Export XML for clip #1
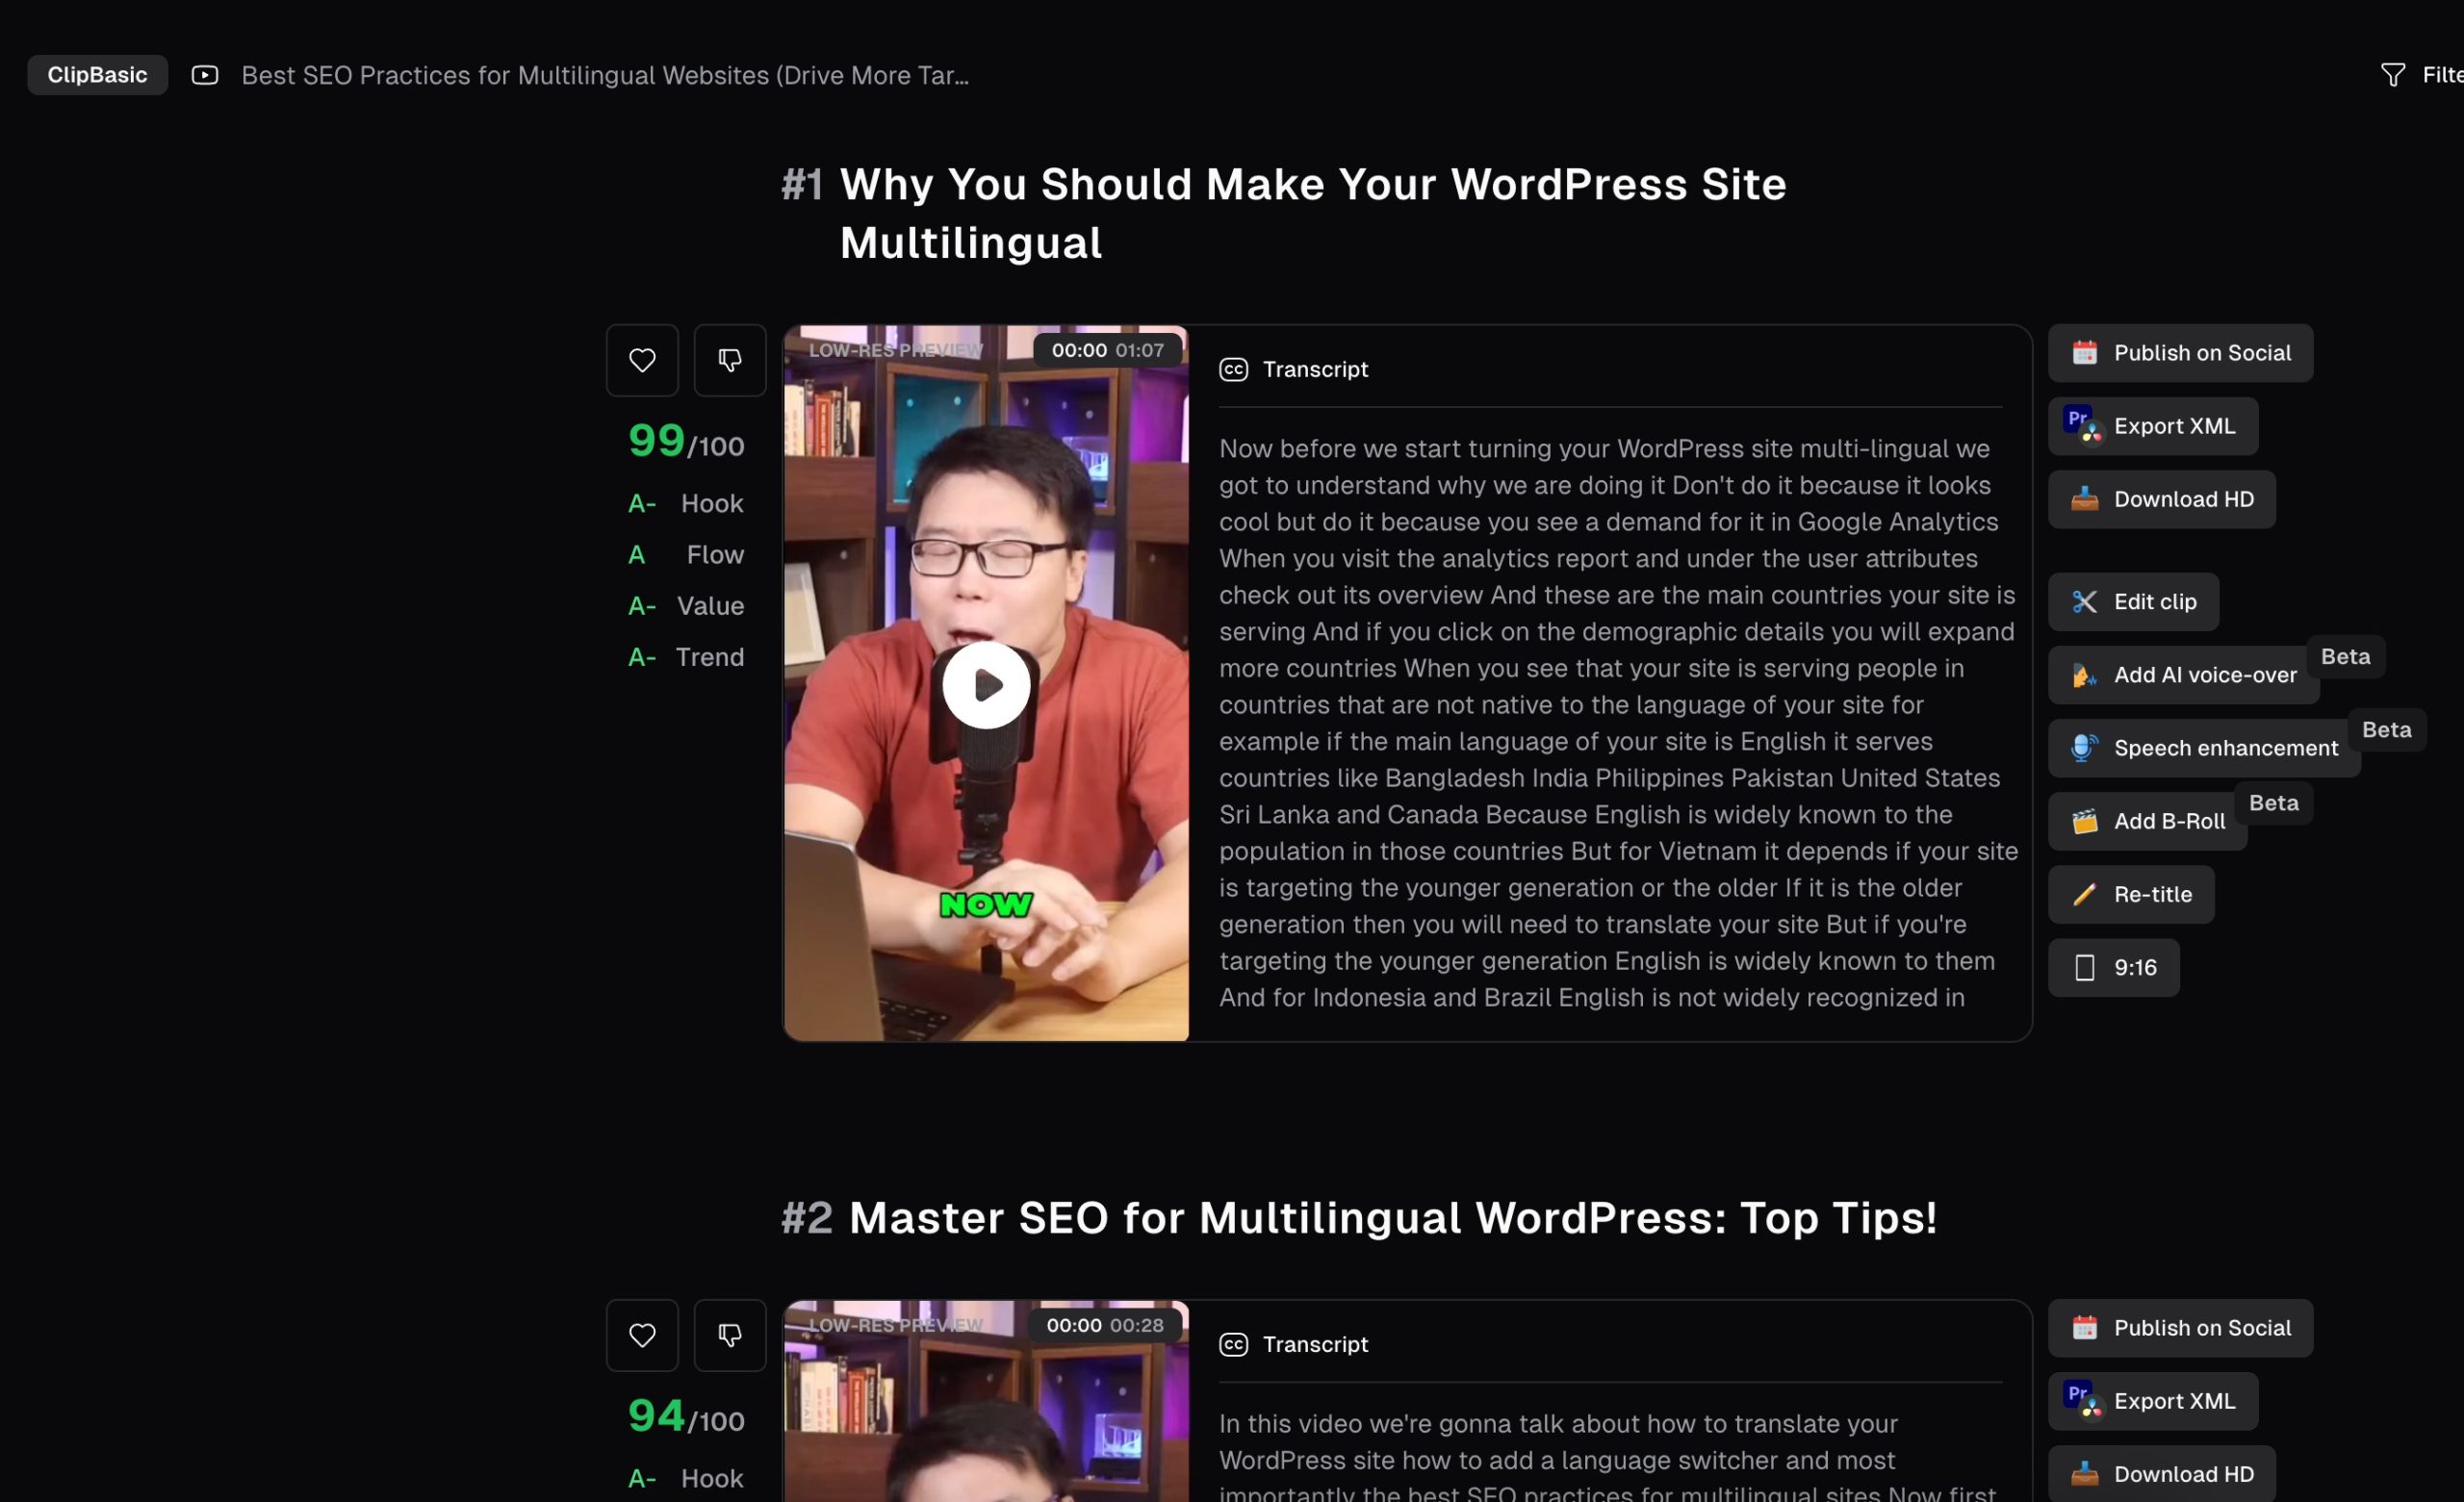 2153,426
